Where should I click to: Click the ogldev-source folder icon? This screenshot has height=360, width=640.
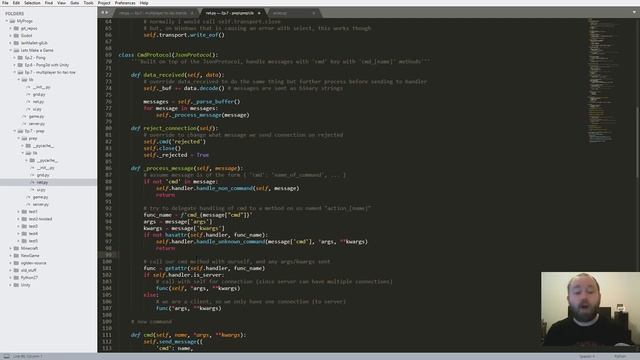point(16,263)
